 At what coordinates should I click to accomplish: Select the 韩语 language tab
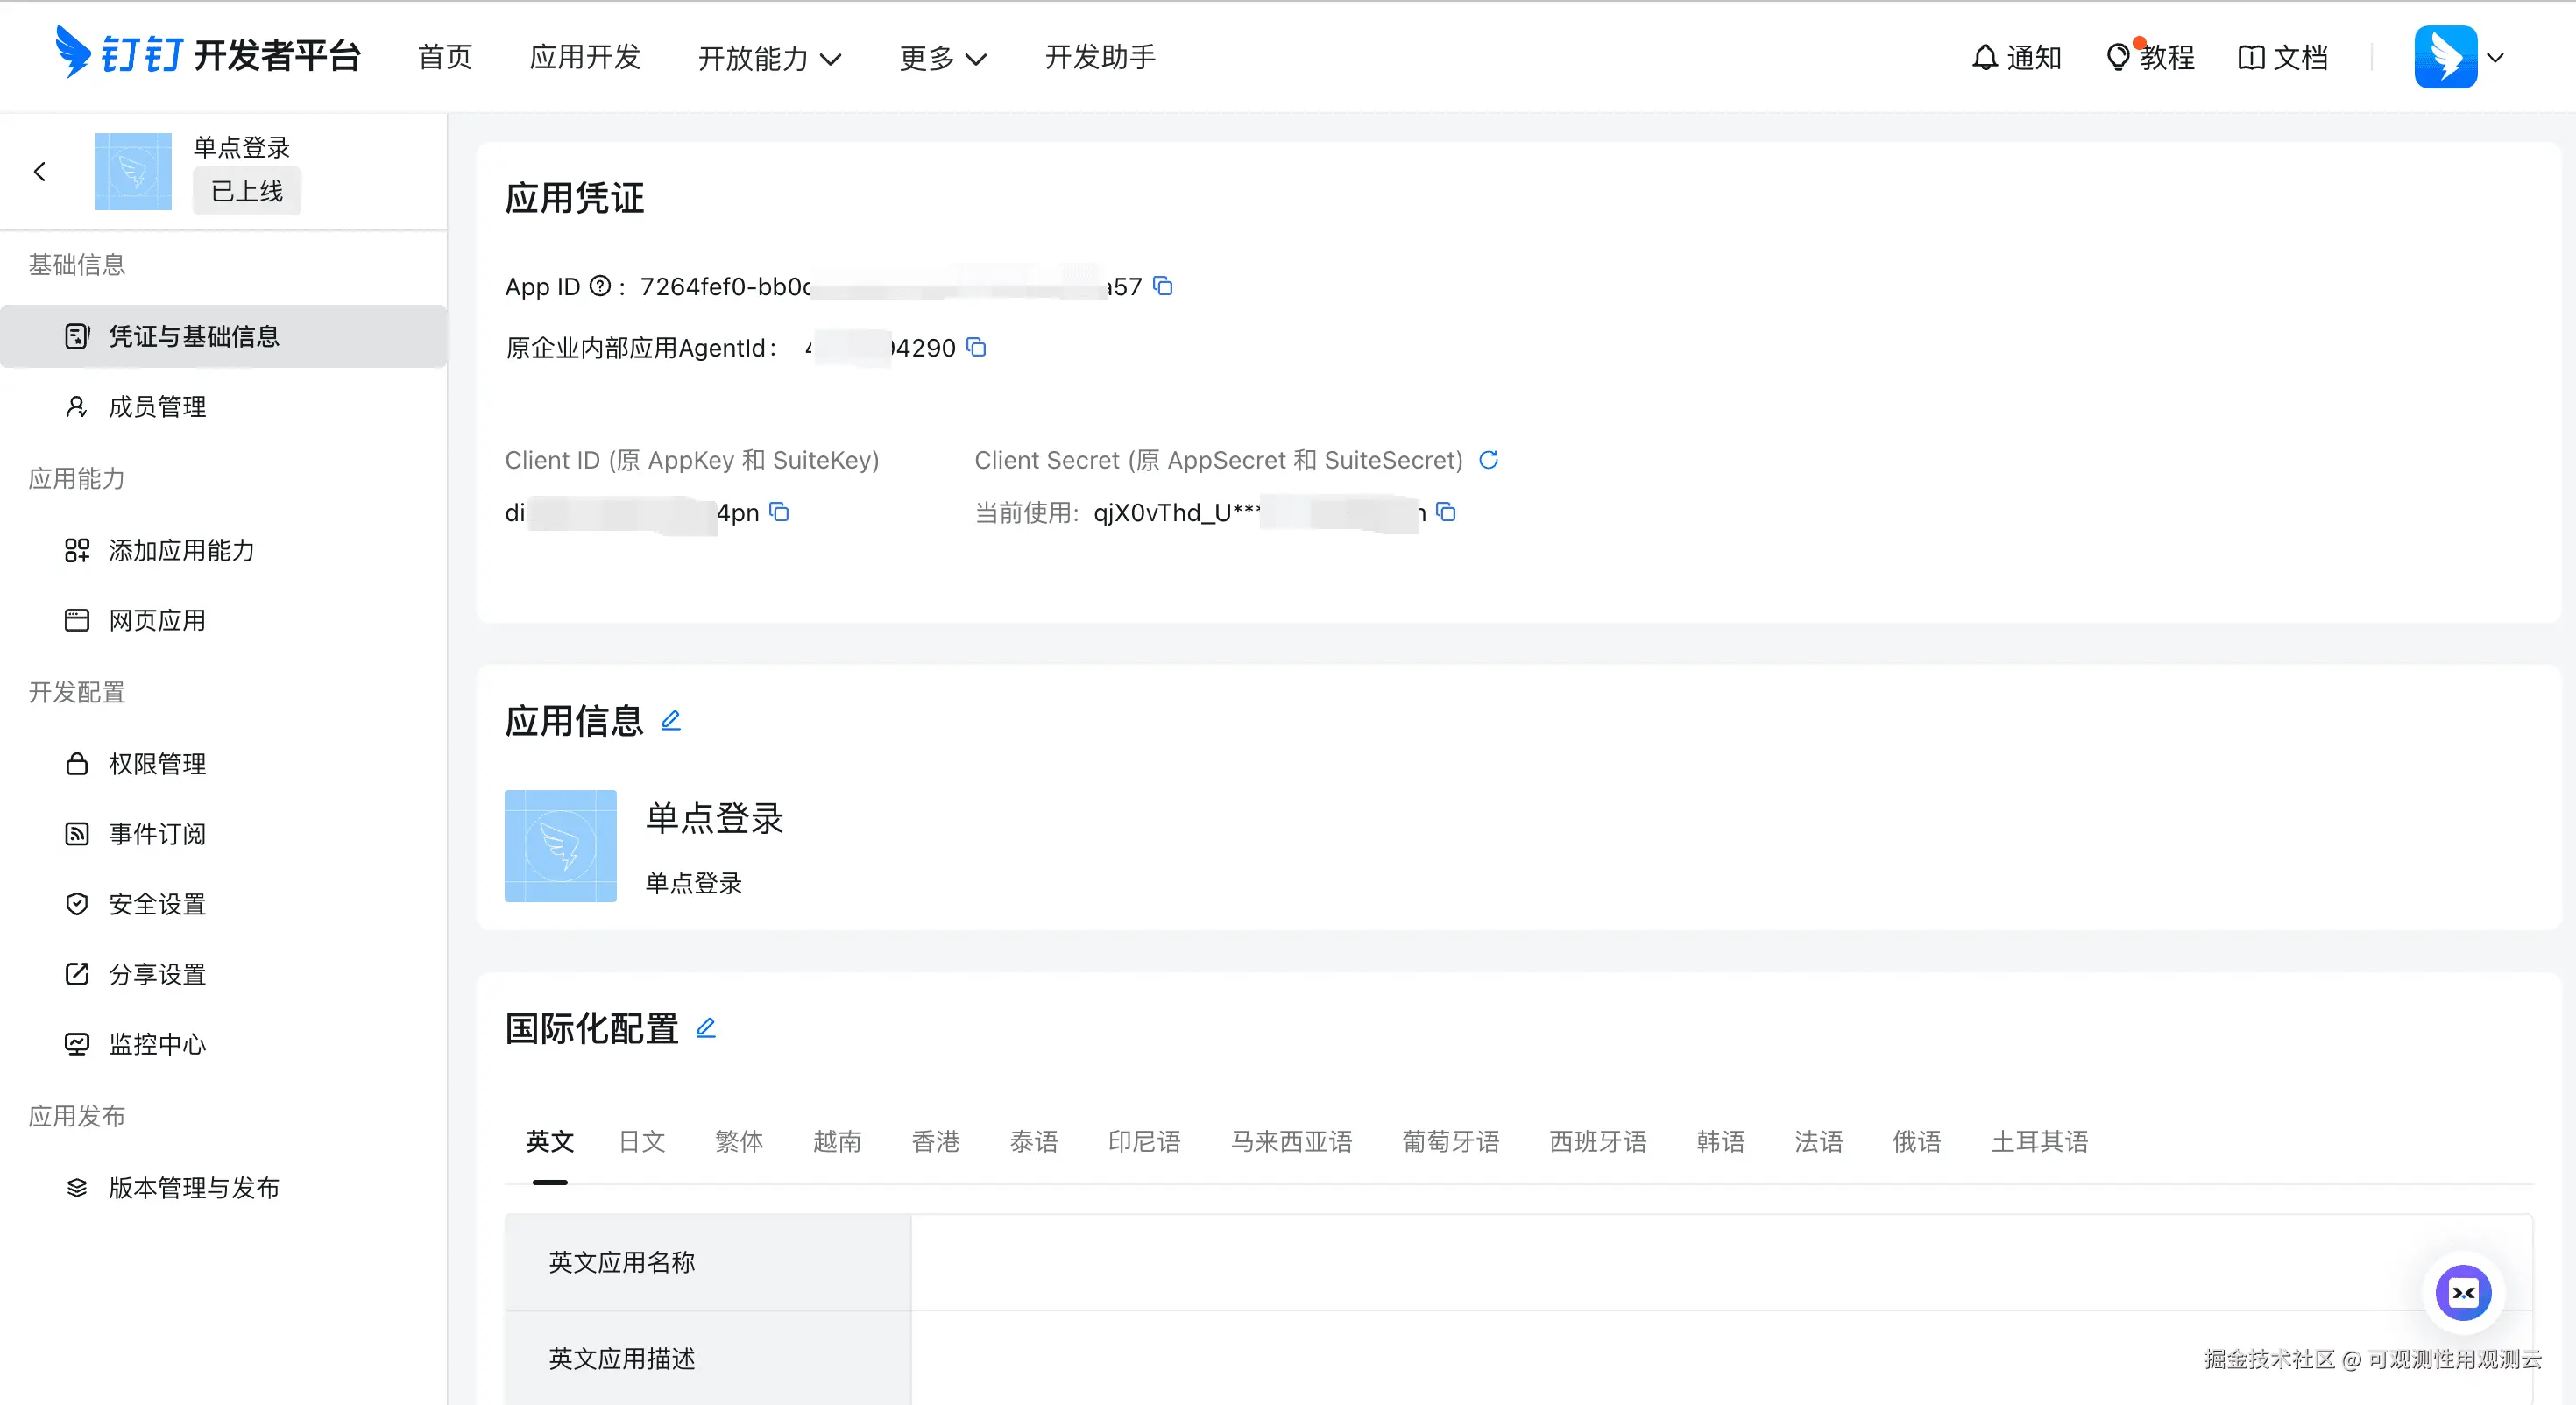(x=1720, y=1142)
